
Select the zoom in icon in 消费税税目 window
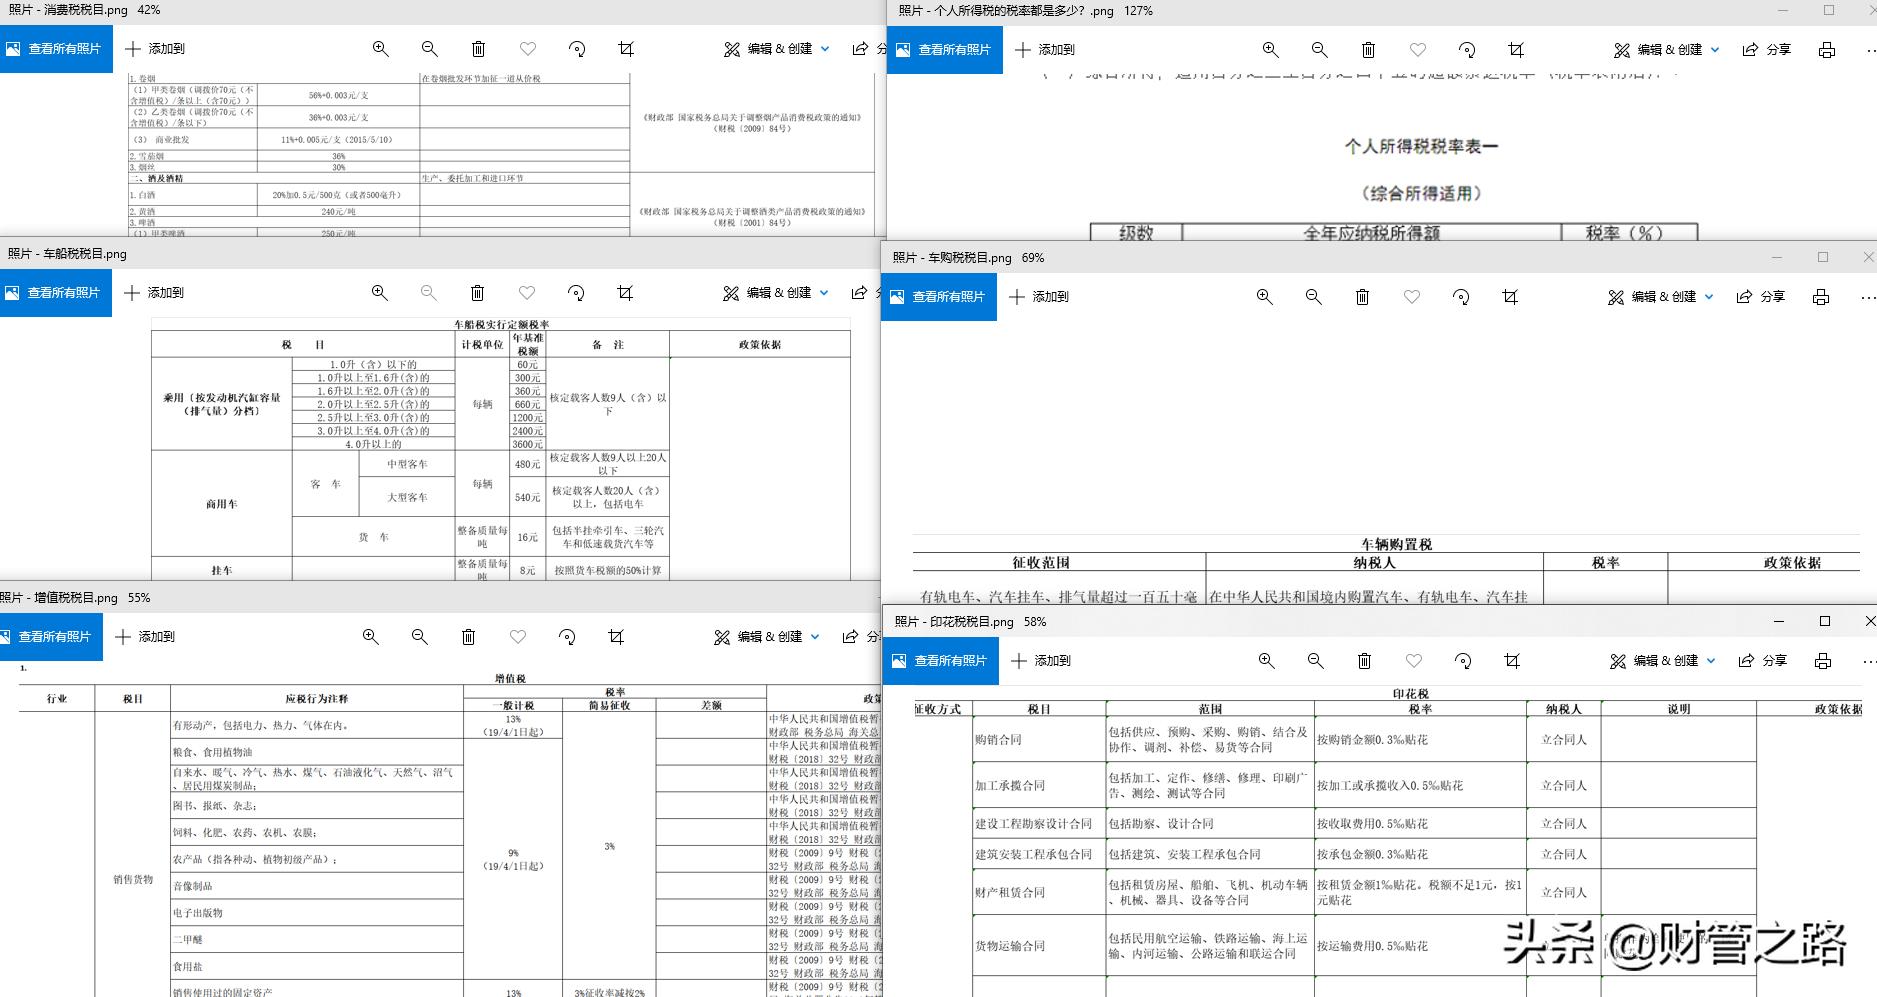click(380, 48)
